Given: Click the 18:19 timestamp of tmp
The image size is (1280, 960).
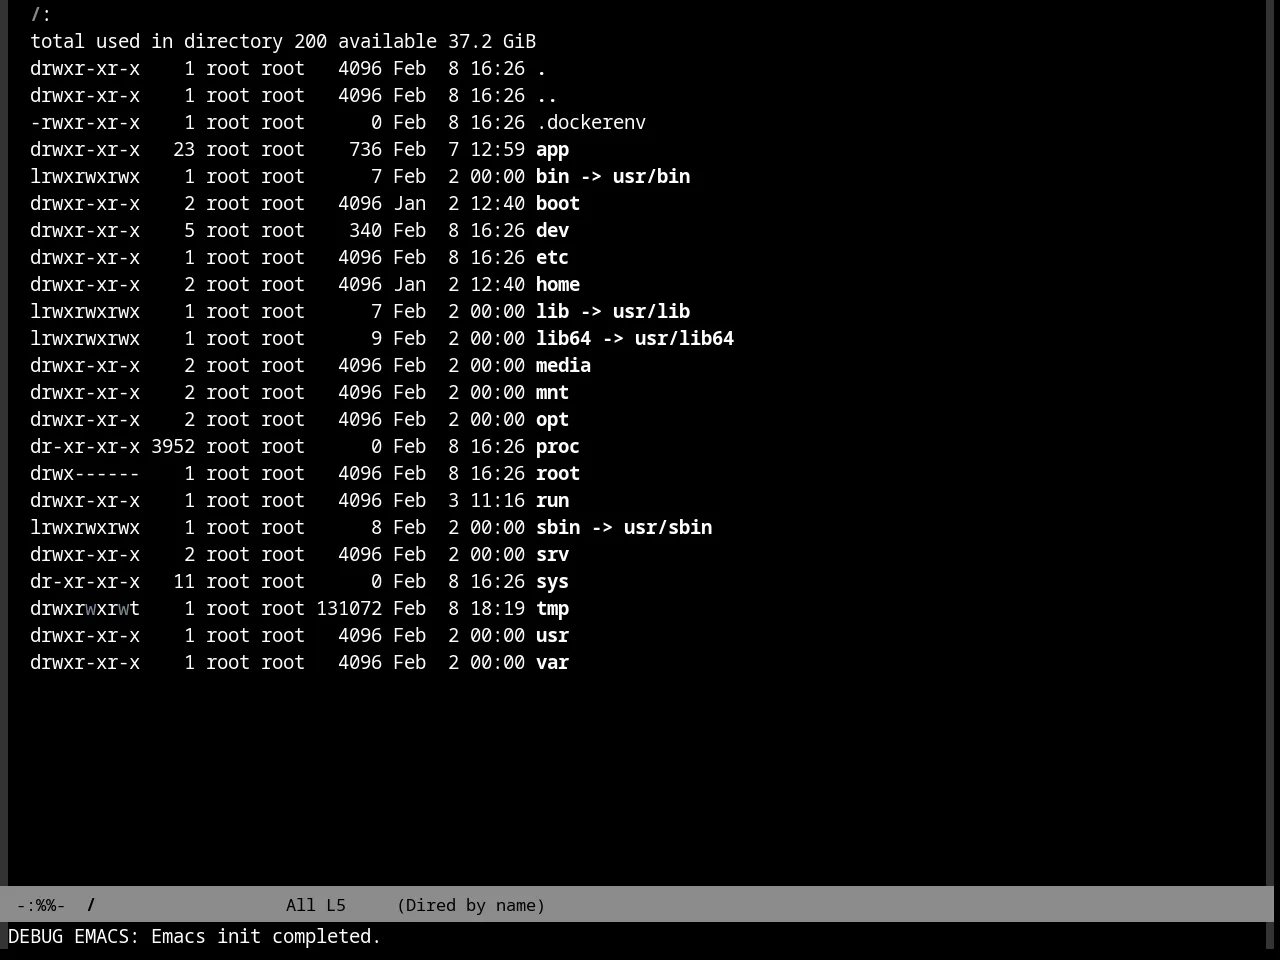Looking at the screenshot, I should (497, 609).
